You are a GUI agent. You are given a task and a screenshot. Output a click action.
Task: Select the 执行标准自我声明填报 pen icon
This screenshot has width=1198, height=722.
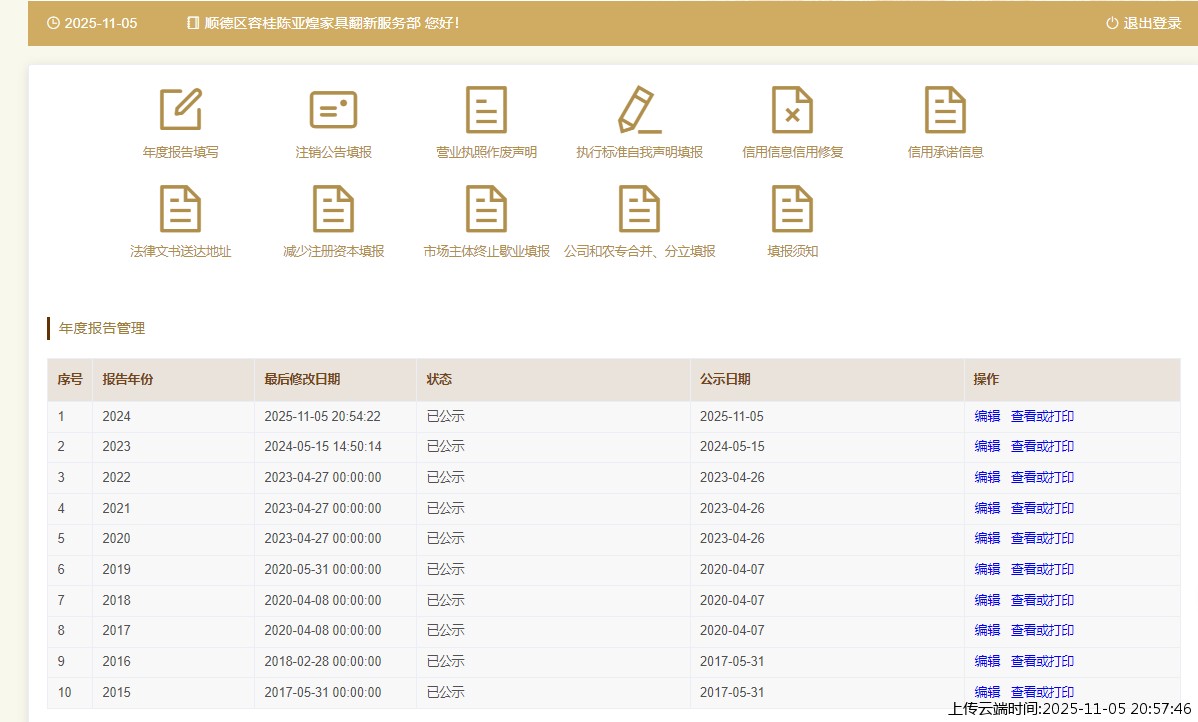coord(639,110)
